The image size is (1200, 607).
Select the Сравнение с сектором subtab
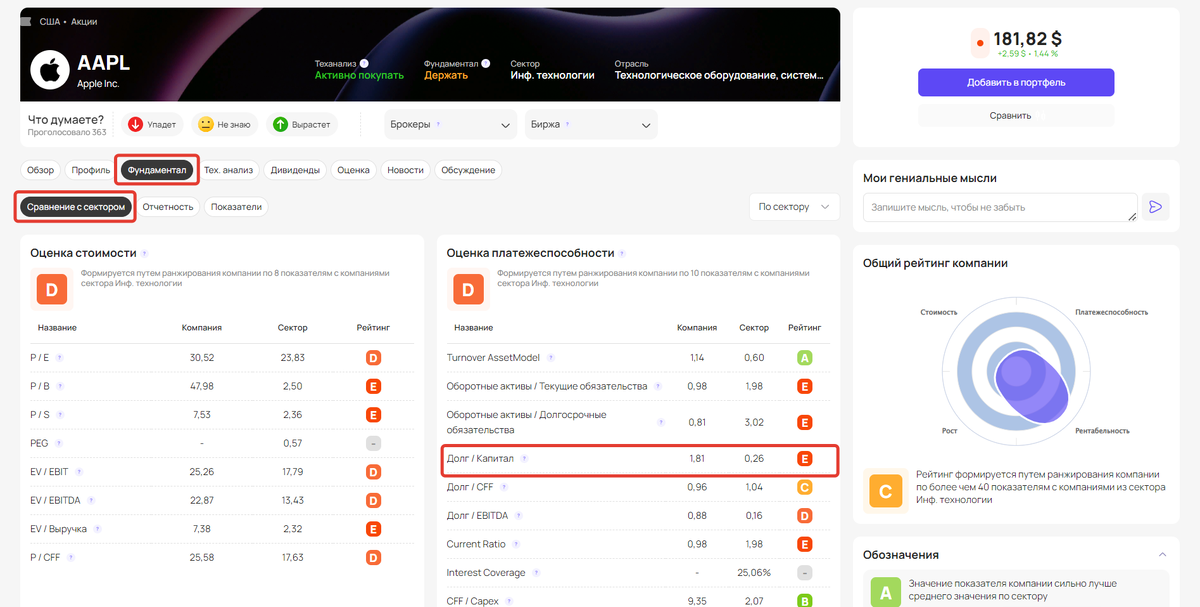pos(76,207)
